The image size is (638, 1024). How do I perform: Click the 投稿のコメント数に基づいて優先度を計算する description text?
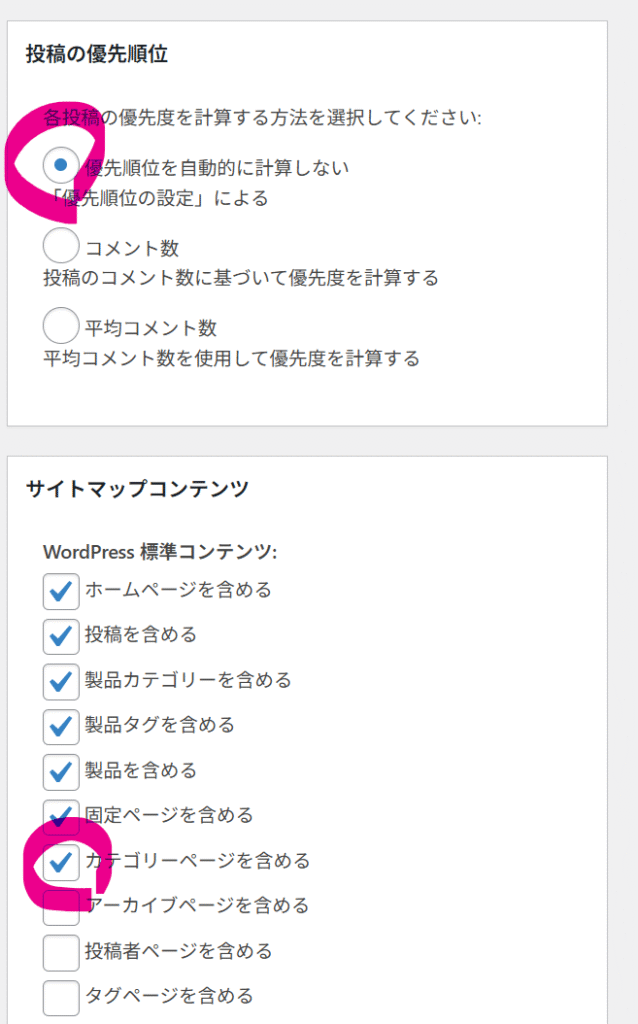[241, 277]
